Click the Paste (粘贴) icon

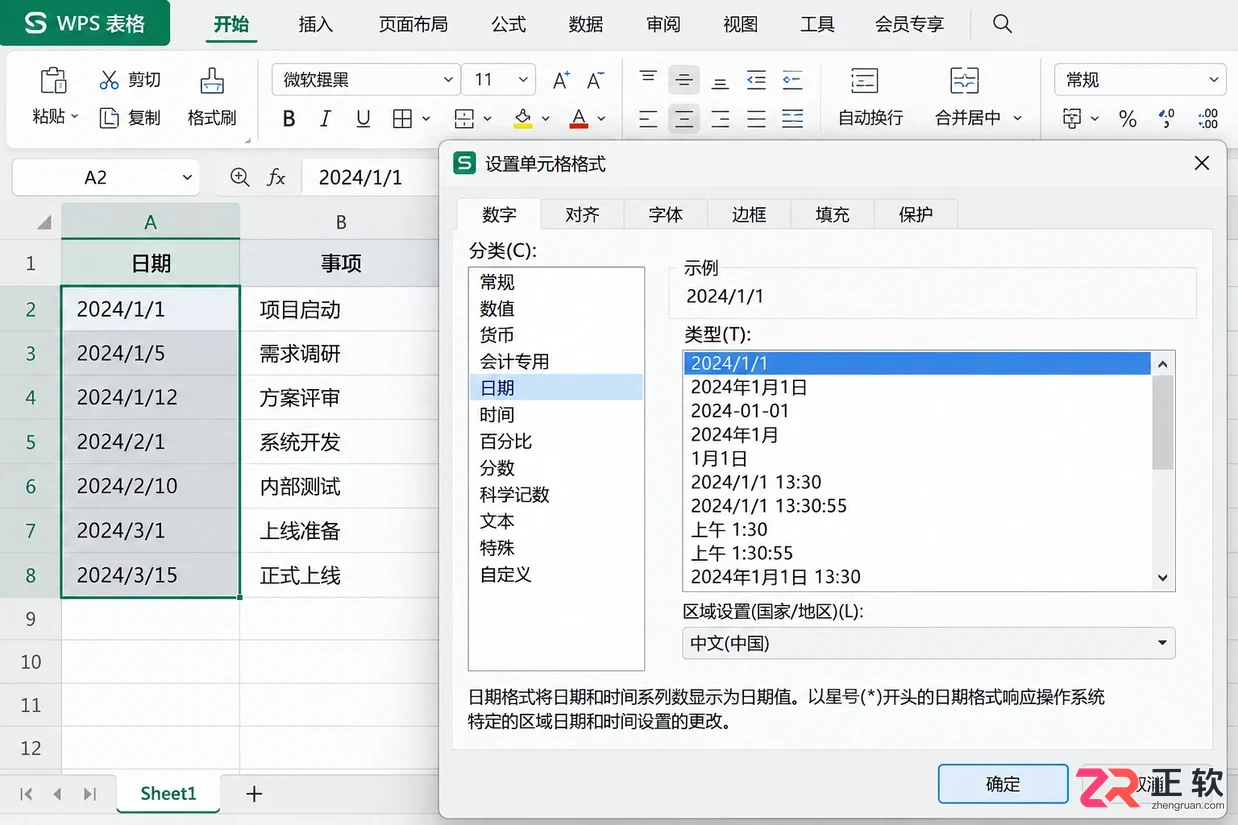pyautogui.click(x=53, y=81)
